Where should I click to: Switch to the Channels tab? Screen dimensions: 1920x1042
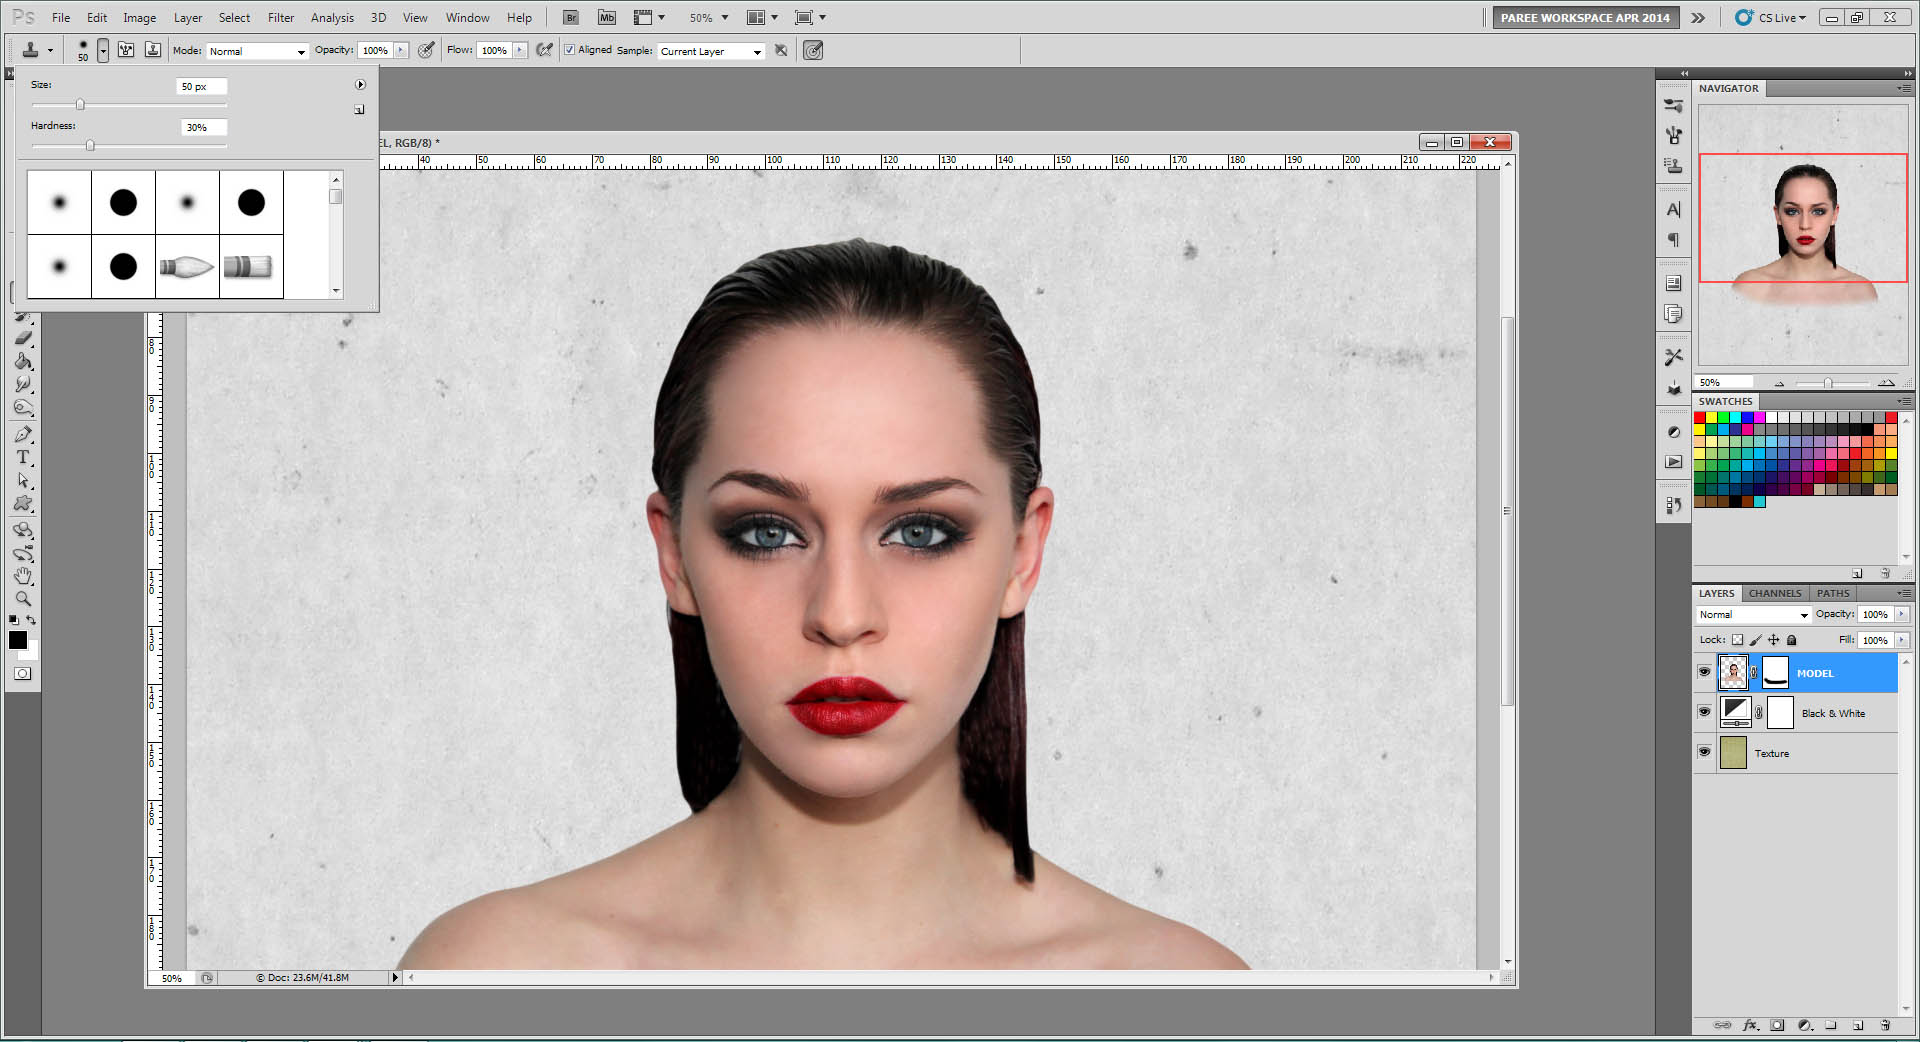1774,593
